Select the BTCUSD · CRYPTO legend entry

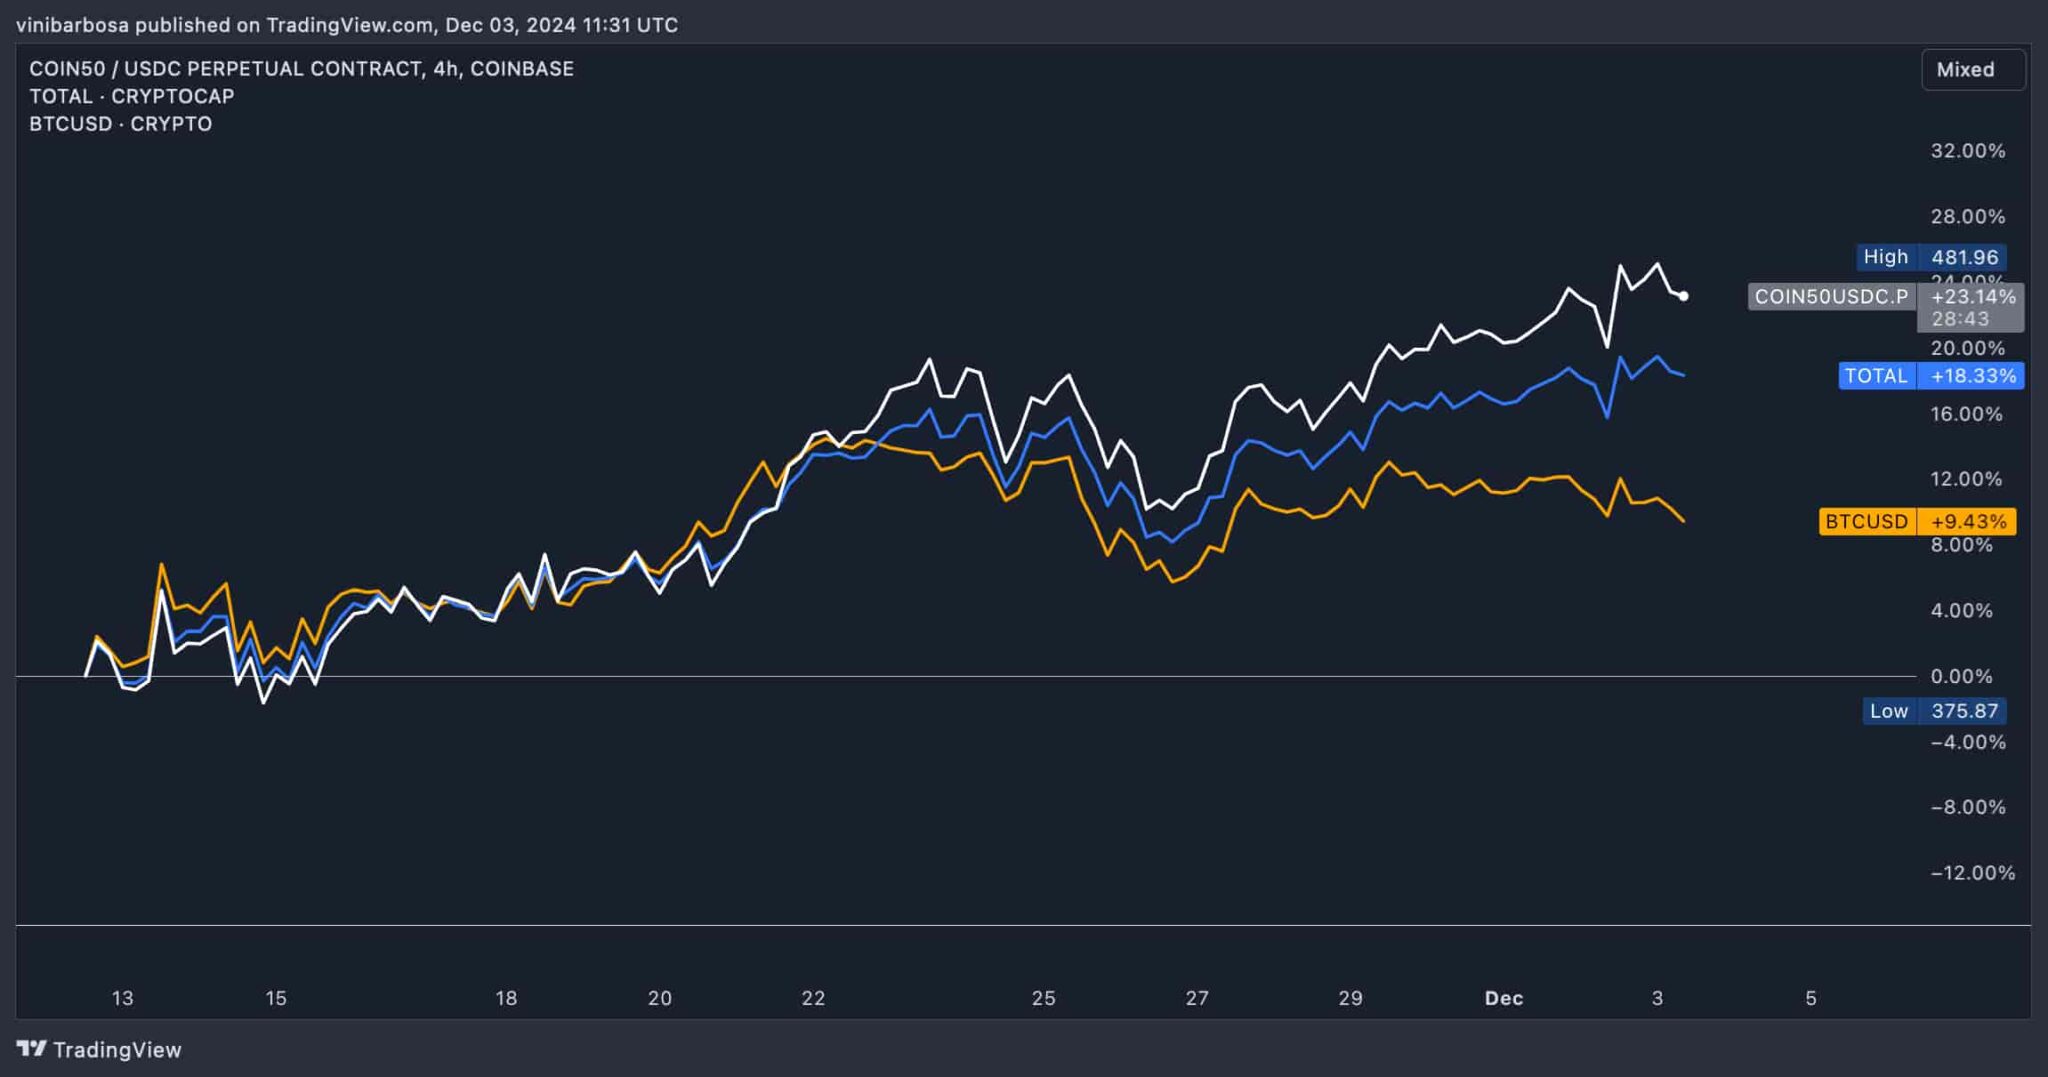click(120, 124)
